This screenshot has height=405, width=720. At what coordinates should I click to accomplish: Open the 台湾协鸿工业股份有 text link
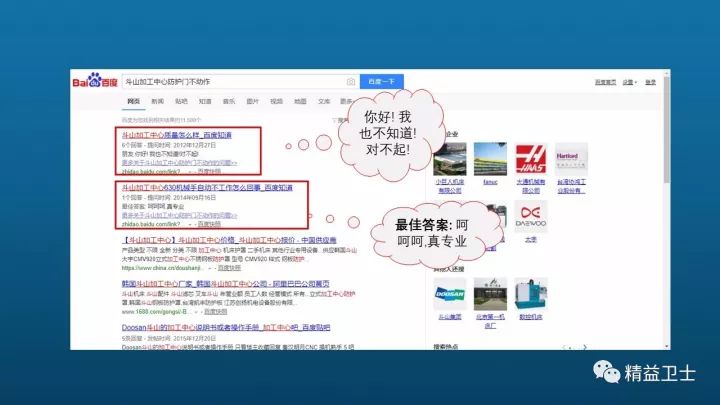point(571,186)
